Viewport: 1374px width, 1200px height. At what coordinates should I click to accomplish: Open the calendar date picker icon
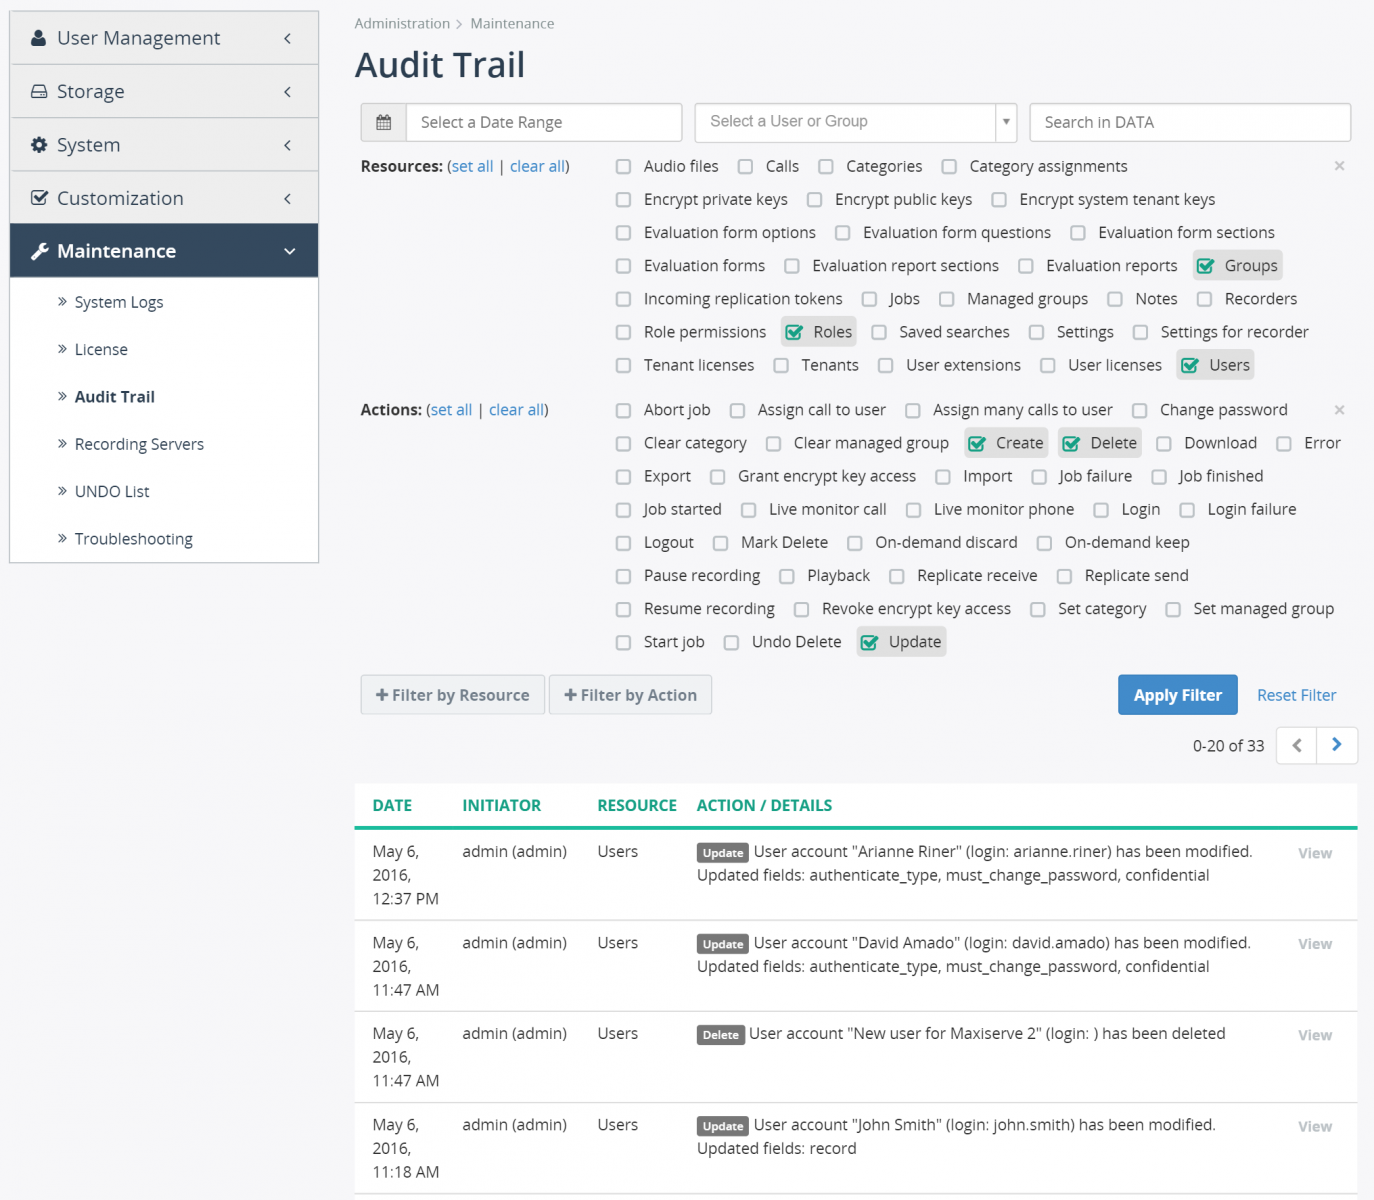[x=383, y=121]
